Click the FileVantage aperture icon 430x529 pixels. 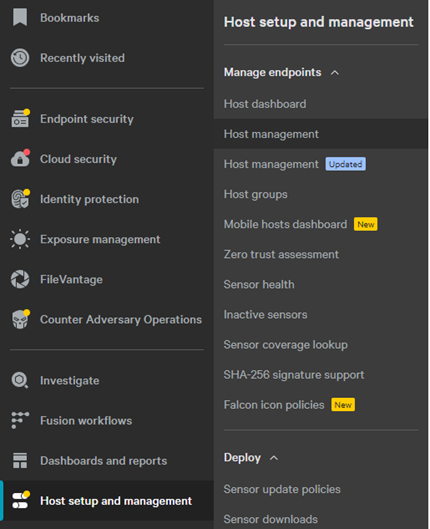[20, 279]
